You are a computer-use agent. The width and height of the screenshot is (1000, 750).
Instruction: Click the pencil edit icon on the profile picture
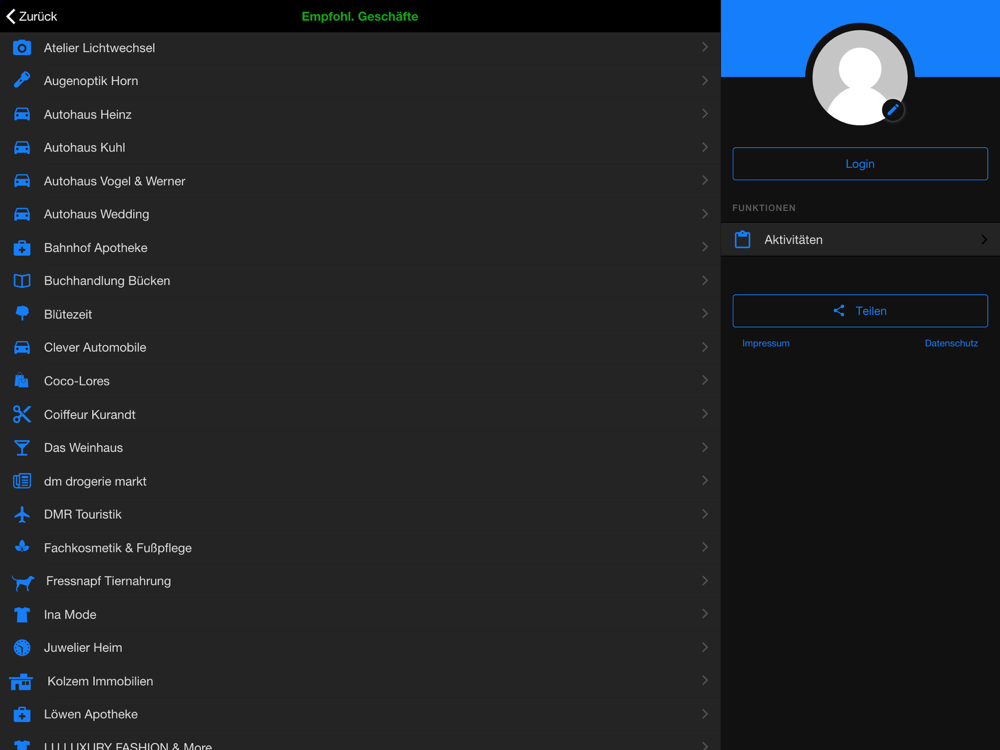(x=893, y=110)
